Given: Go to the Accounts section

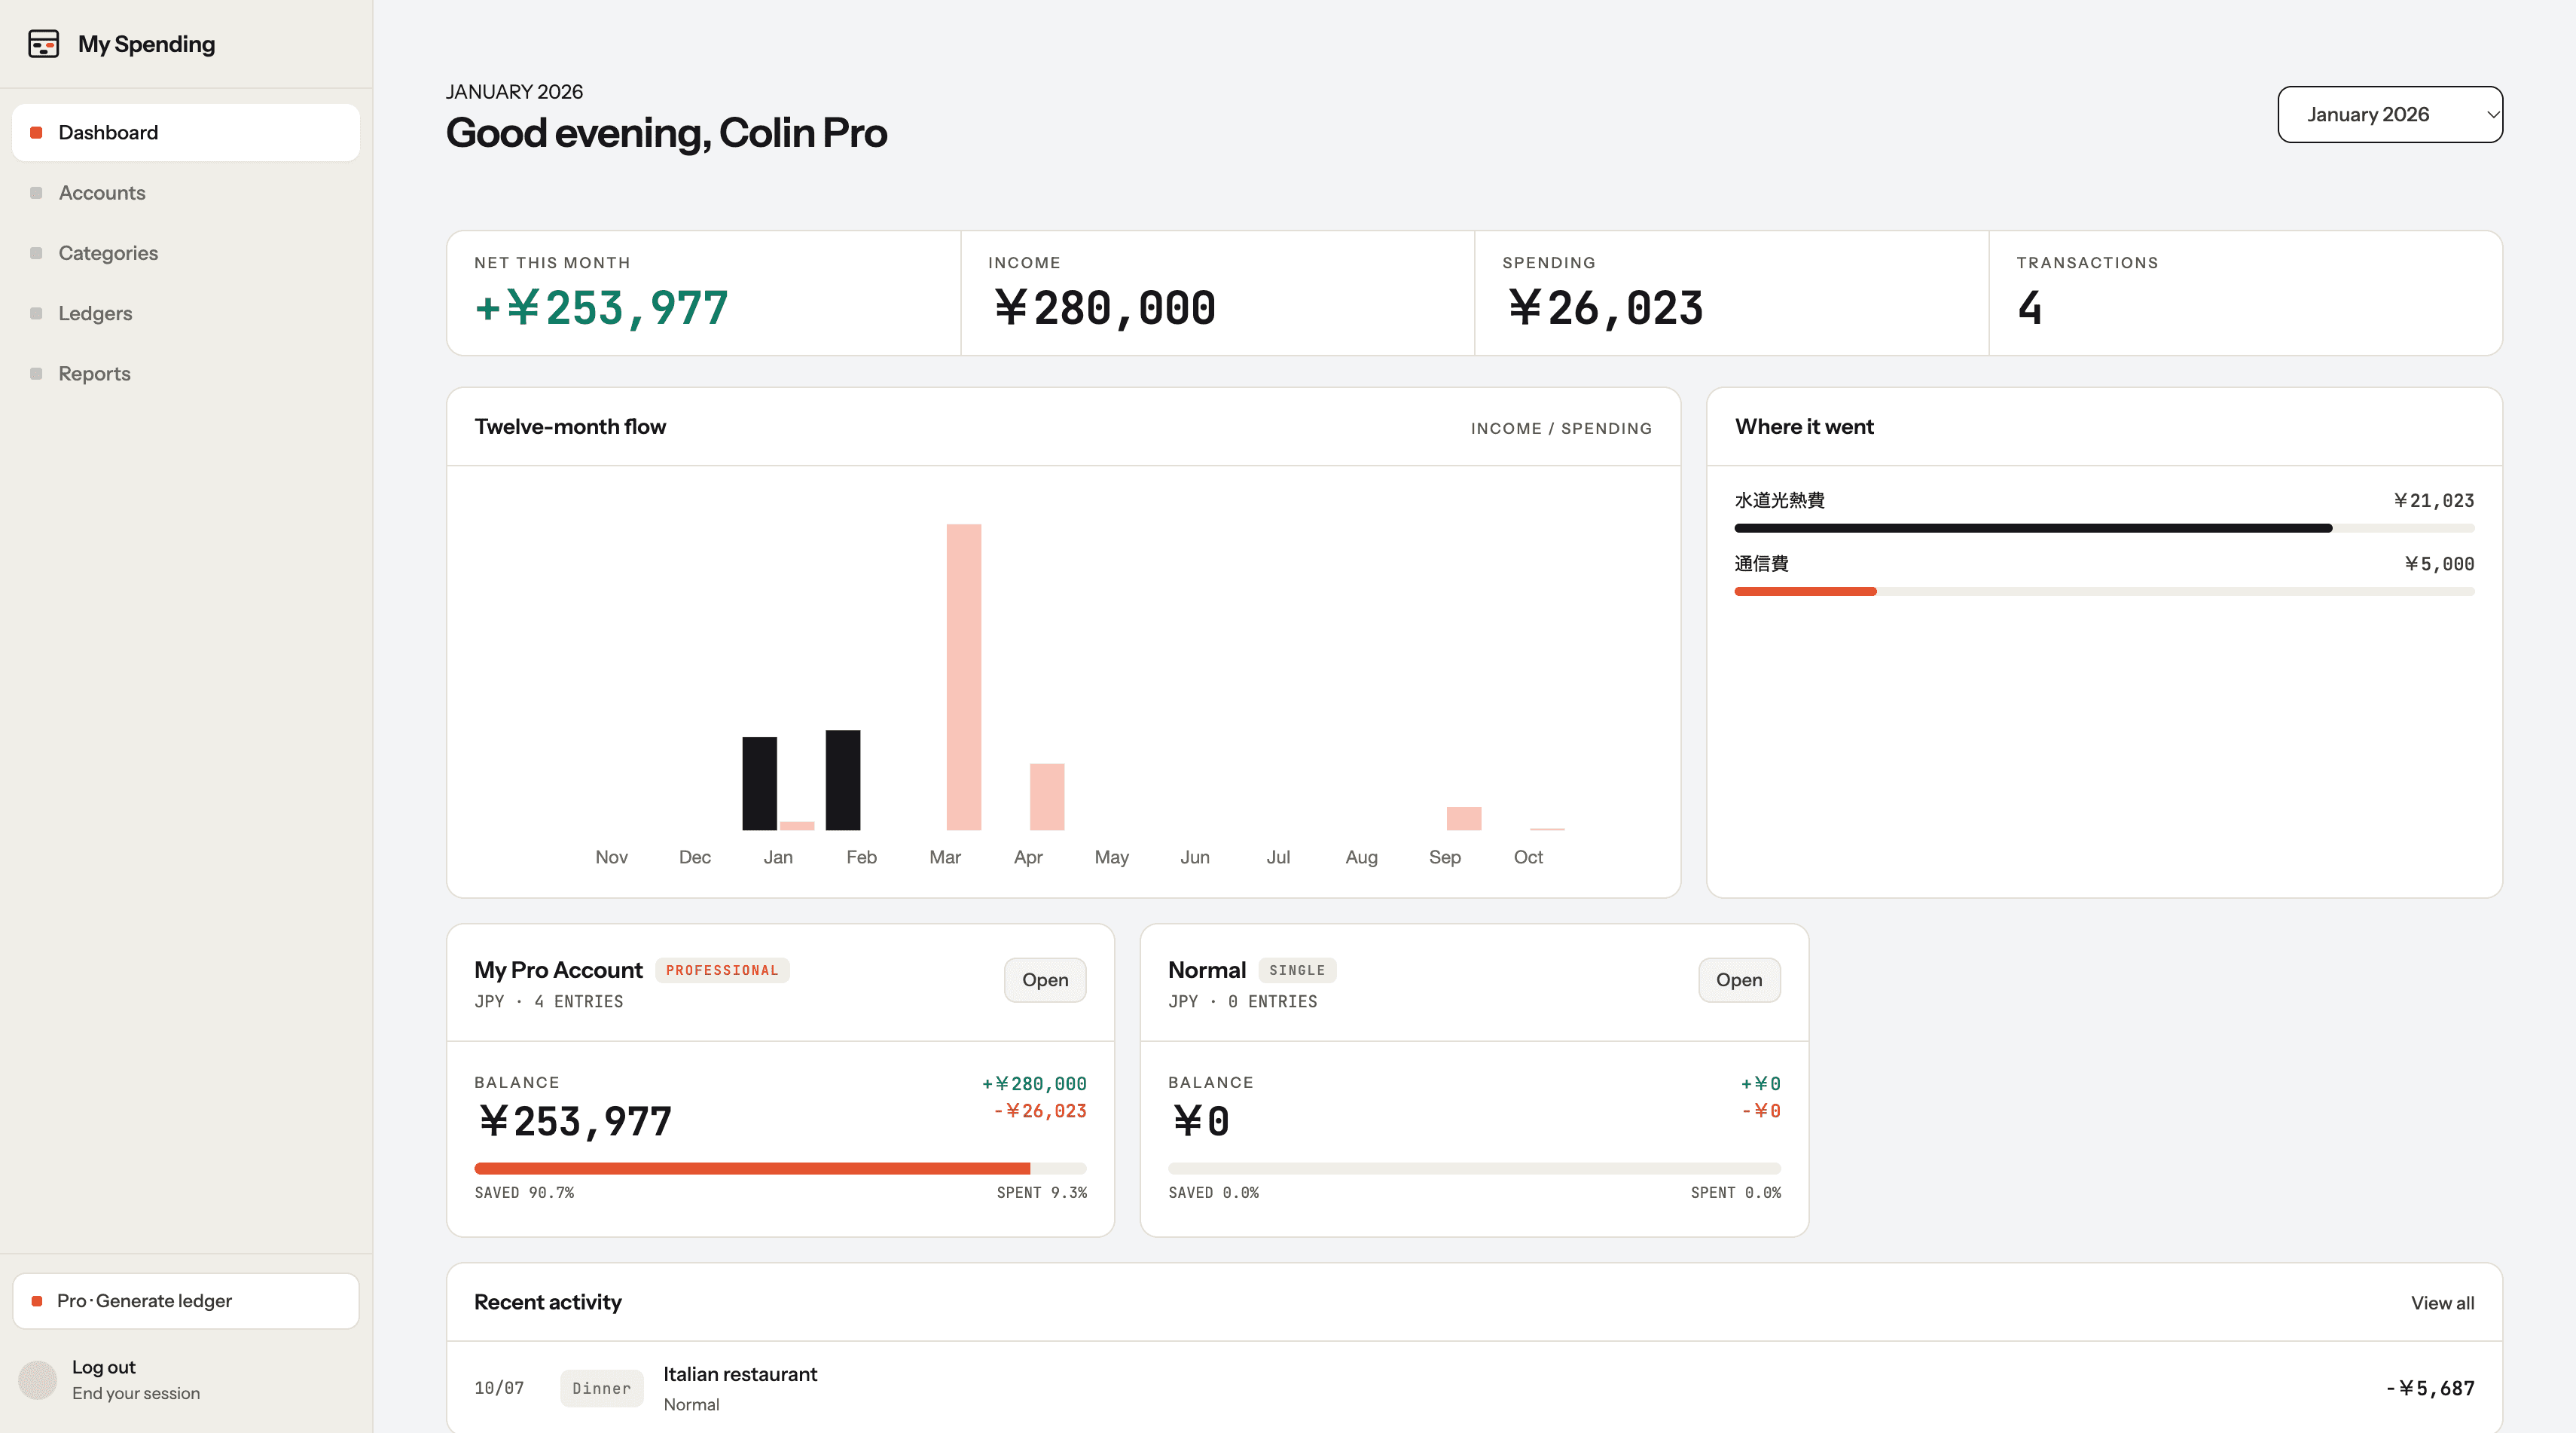Looking at the screenshot, I should coord(186,193).
